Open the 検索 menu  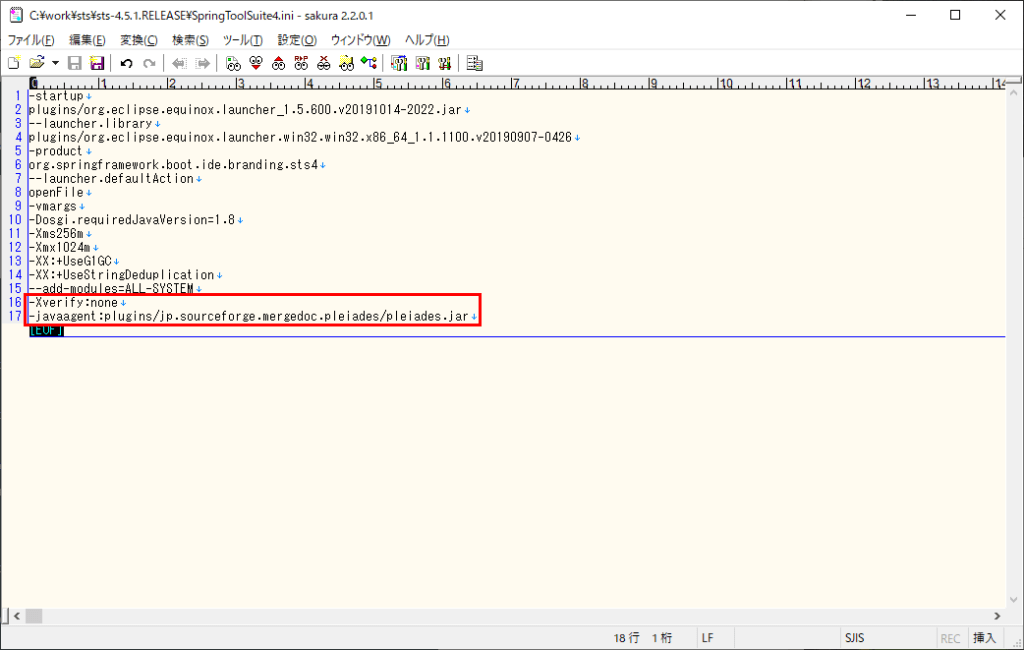click(x=189, y=40)
